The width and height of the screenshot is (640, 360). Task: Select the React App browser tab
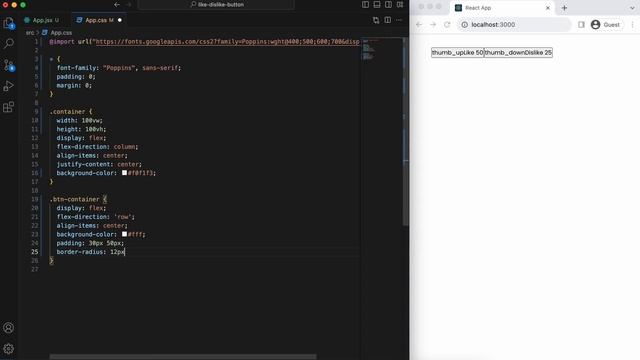[502, 8]
